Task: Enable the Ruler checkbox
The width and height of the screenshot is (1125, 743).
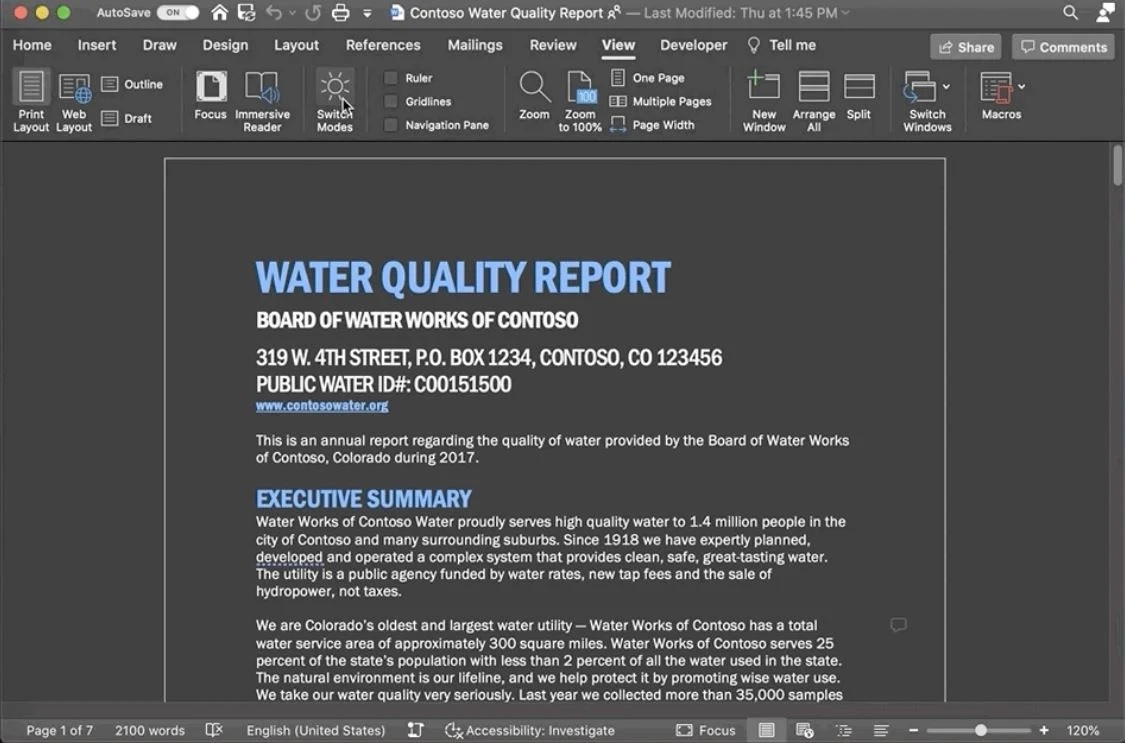Action: (391, 78)
